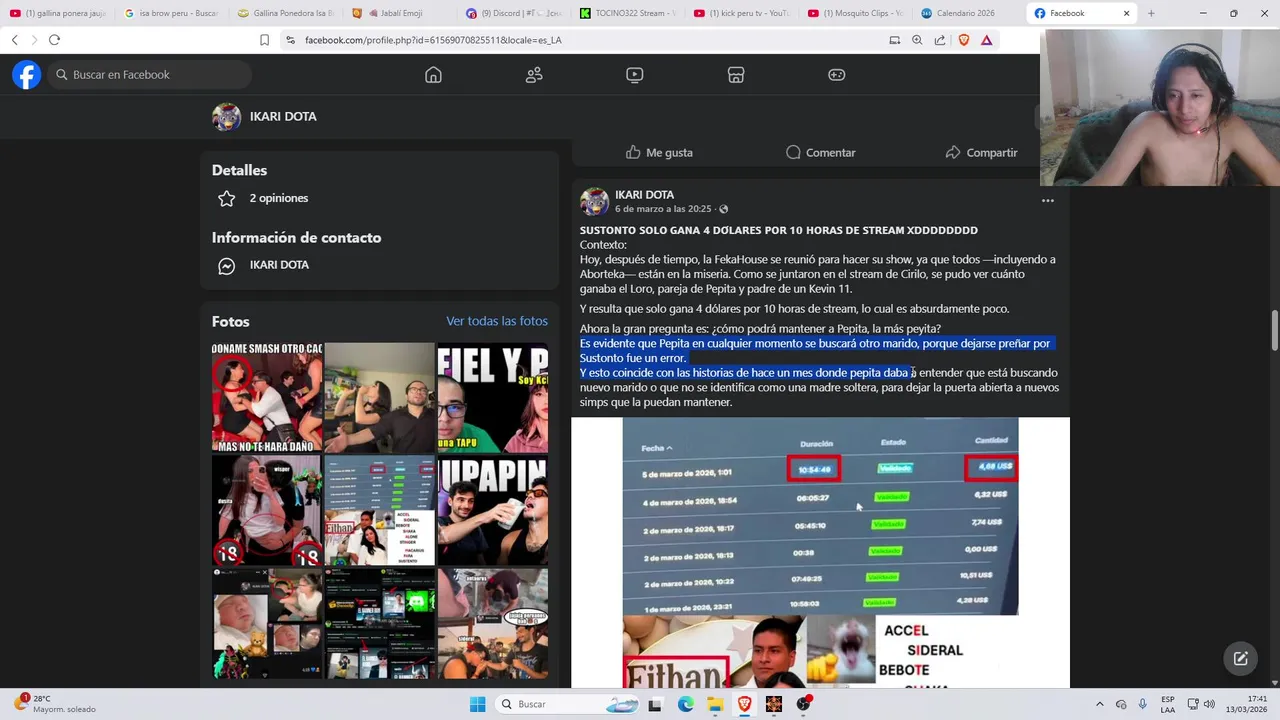Switch to kick peru tv YouTube tab
This screenshot has height=720, width=1280.
point(742,13)
